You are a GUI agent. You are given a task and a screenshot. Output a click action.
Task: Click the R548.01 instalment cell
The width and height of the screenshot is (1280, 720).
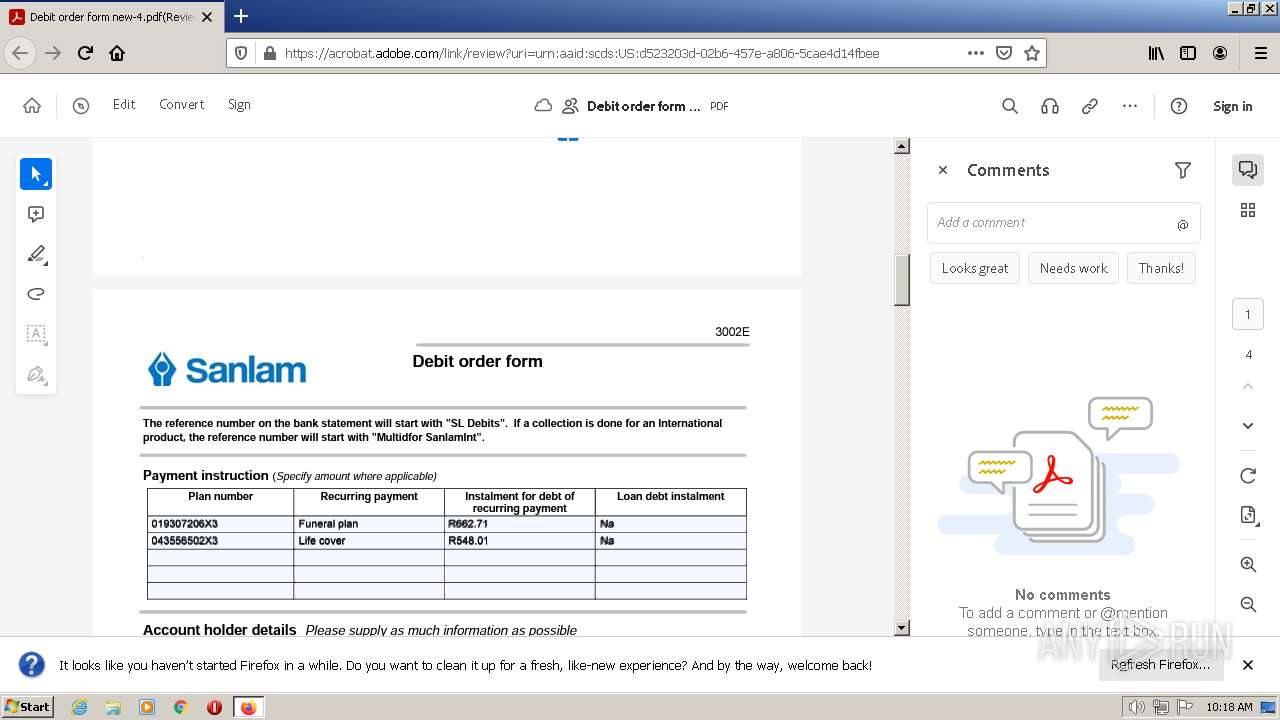520,541
